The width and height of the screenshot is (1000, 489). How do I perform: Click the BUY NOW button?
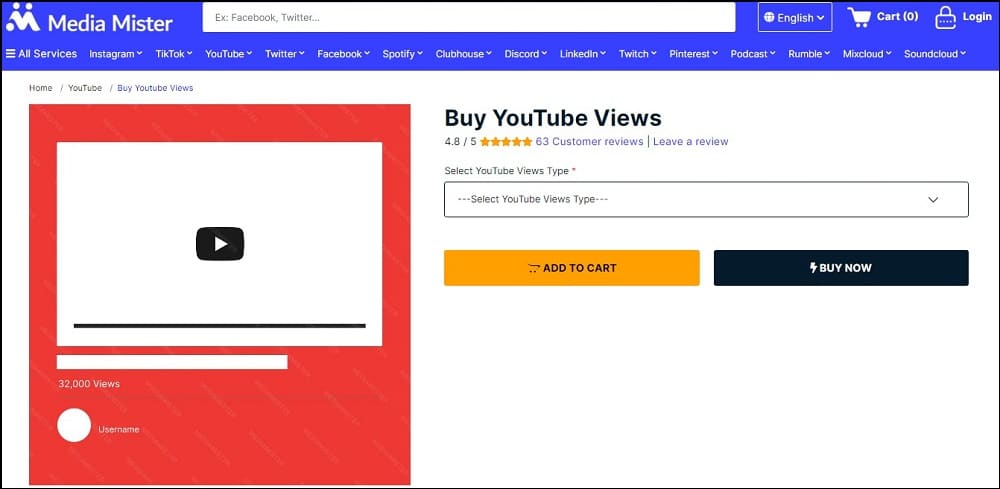coord(841,268)
